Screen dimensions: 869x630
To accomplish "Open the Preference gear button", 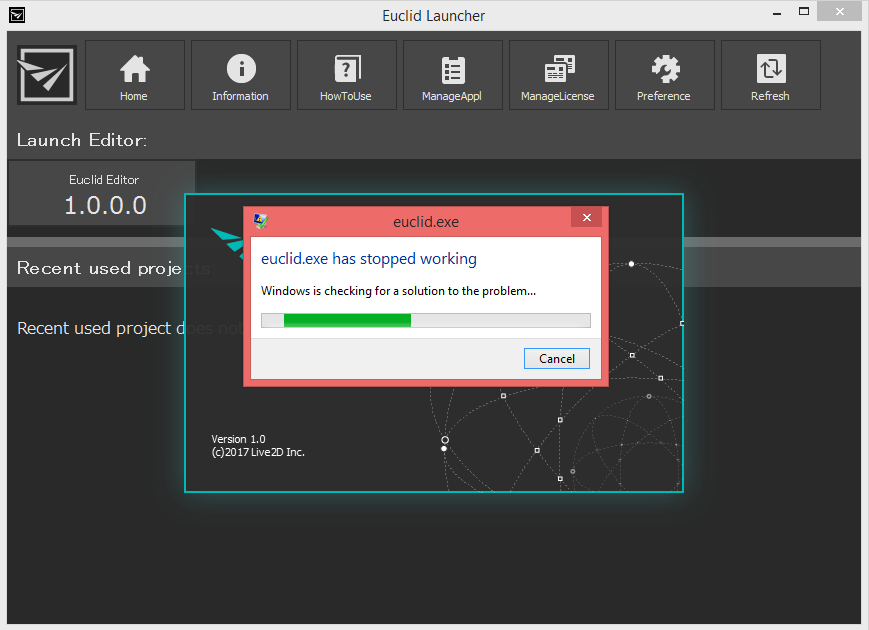I will coord(664,75).
